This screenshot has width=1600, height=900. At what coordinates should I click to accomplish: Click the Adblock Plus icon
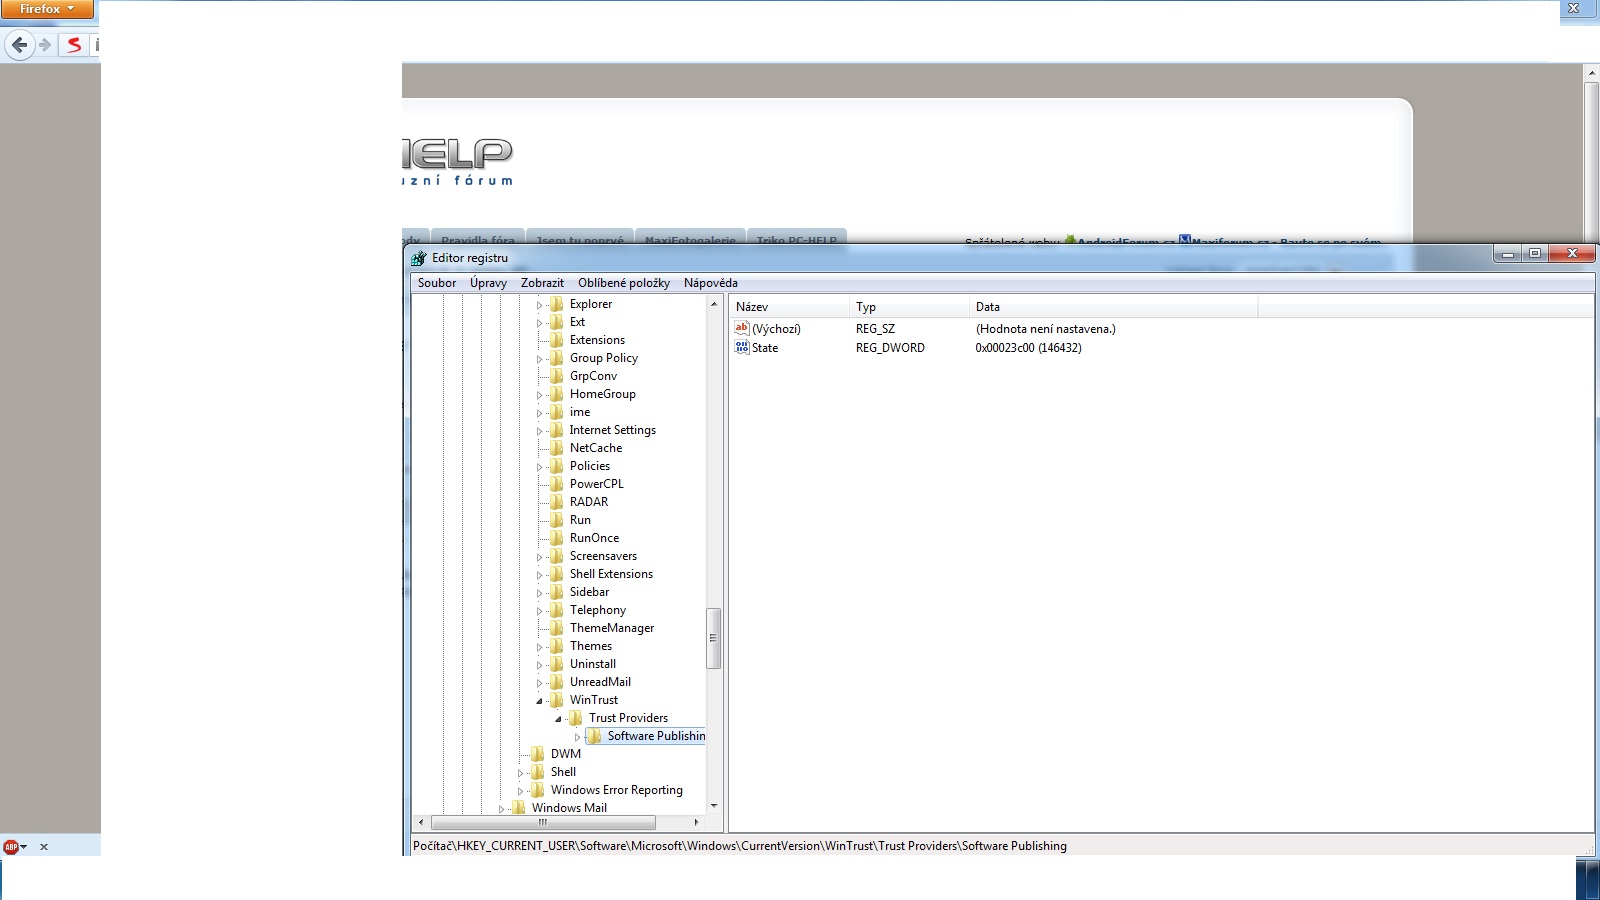tap(11, 847)
